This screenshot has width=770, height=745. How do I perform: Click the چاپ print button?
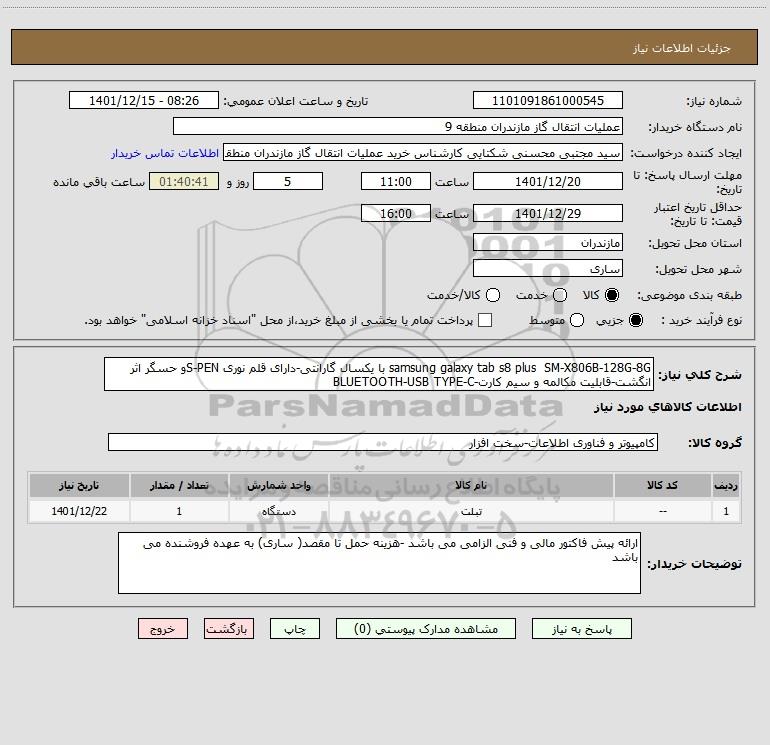pos(295,629)
